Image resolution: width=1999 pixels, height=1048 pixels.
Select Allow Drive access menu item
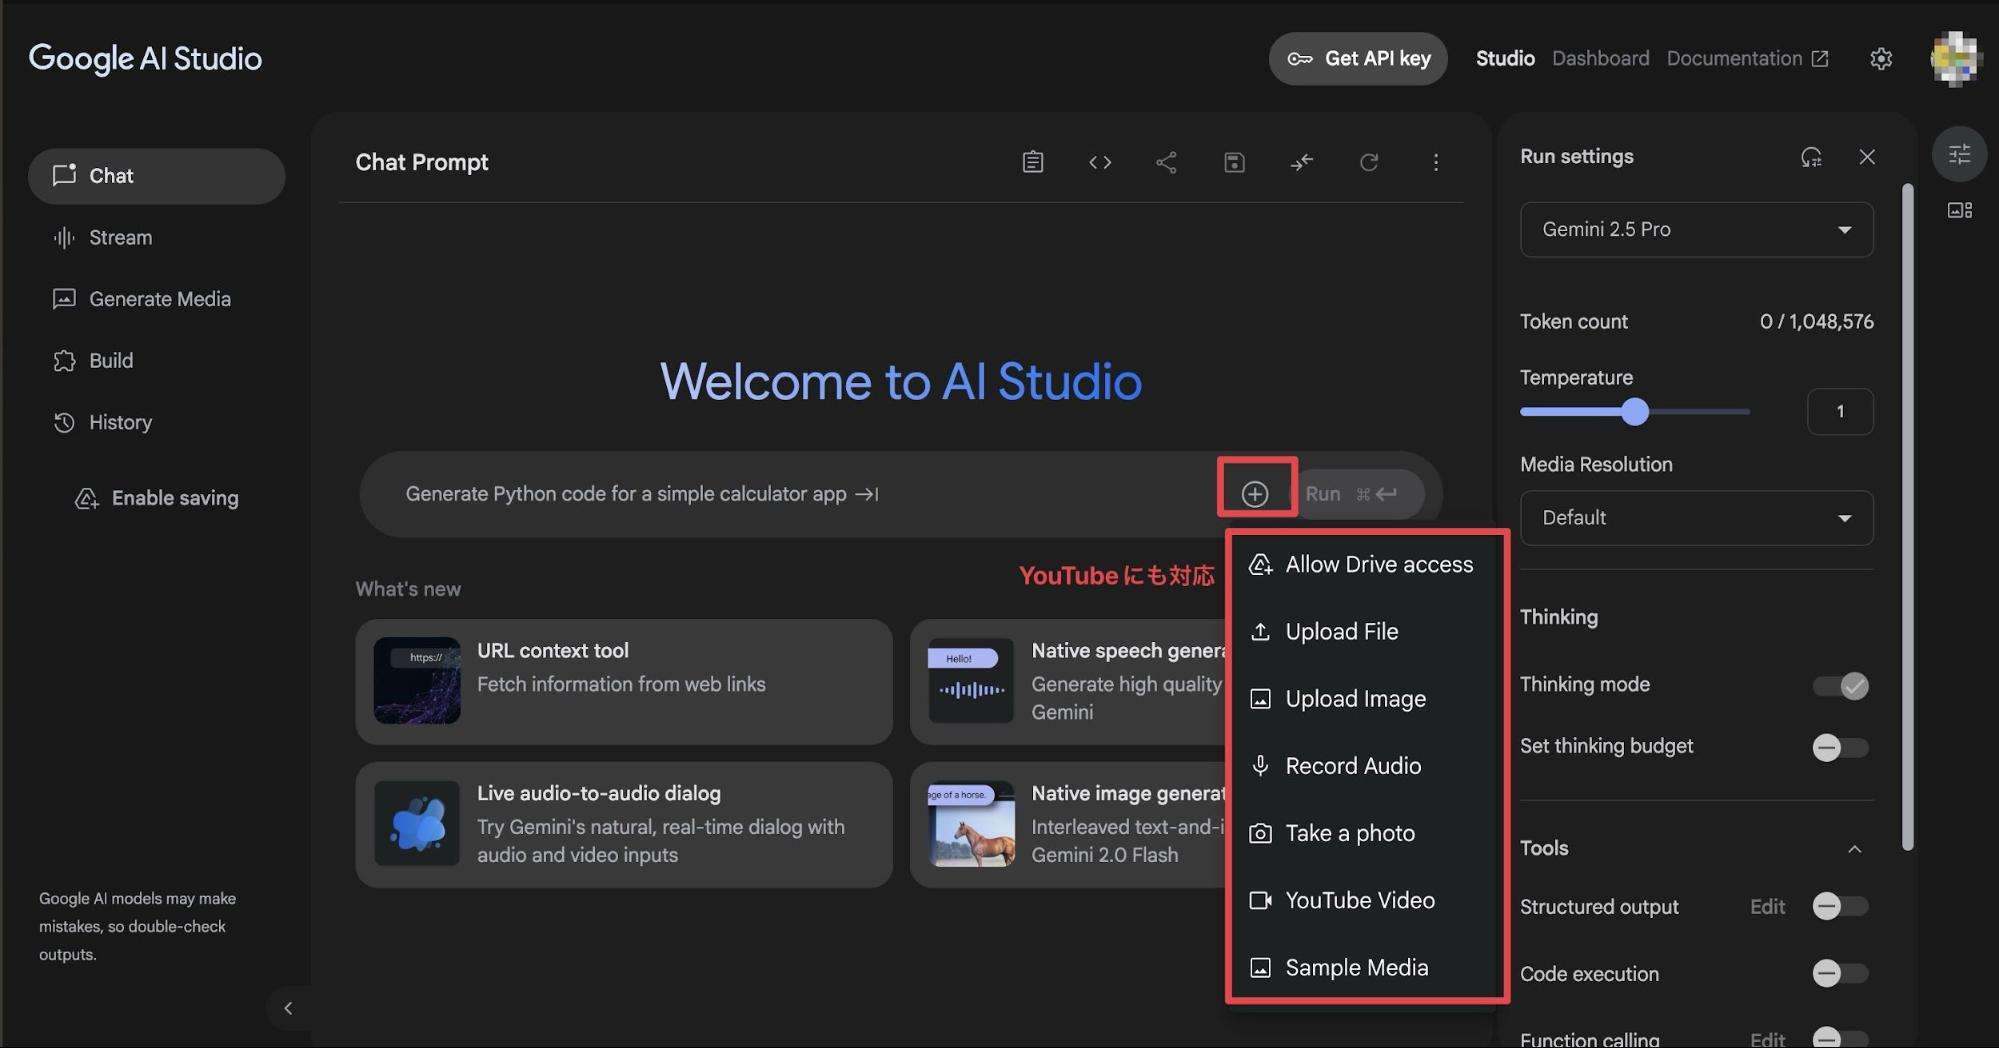1366,564
